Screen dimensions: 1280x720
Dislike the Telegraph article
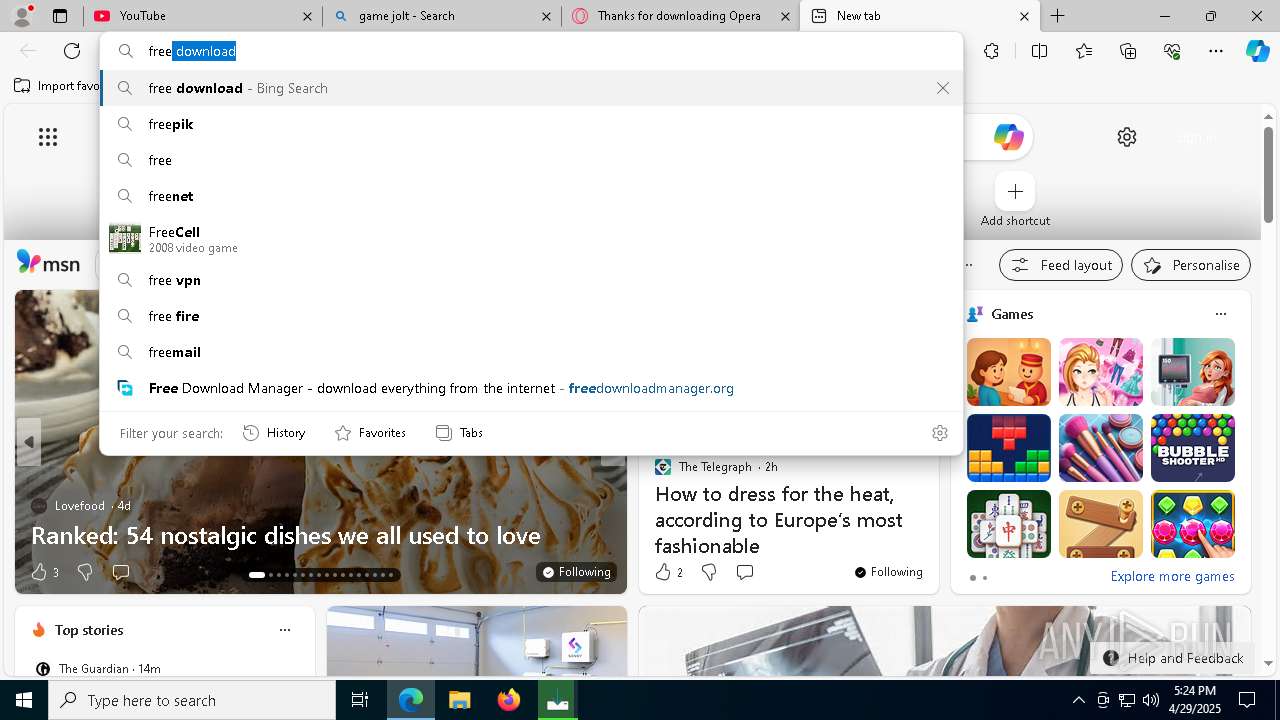709,572
